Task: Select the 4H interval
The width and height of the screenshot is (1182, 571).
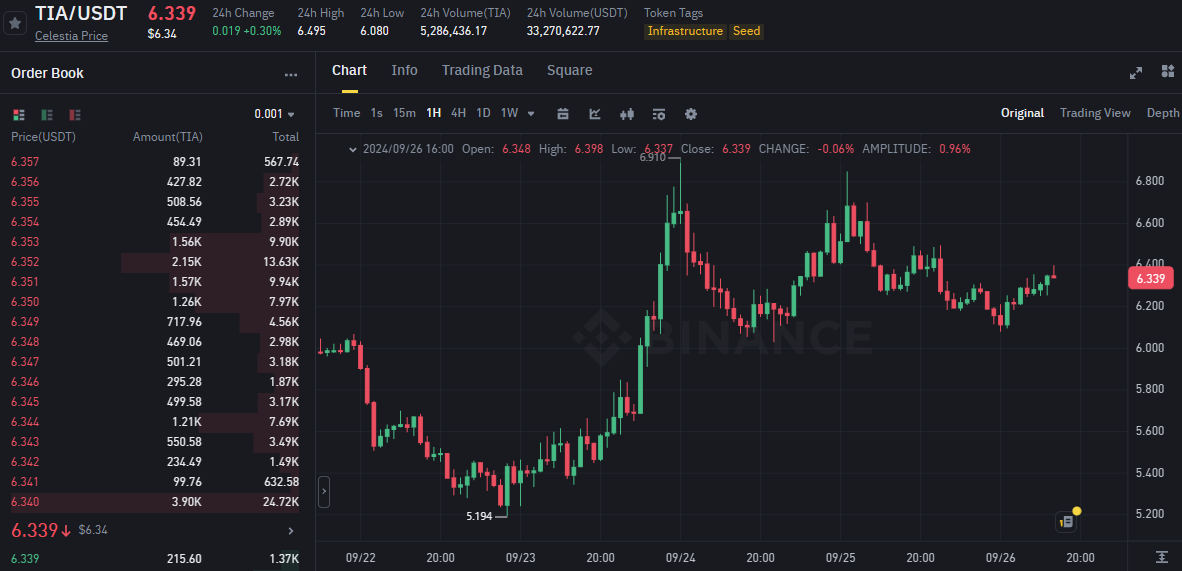Action: [x=458, y=113]
